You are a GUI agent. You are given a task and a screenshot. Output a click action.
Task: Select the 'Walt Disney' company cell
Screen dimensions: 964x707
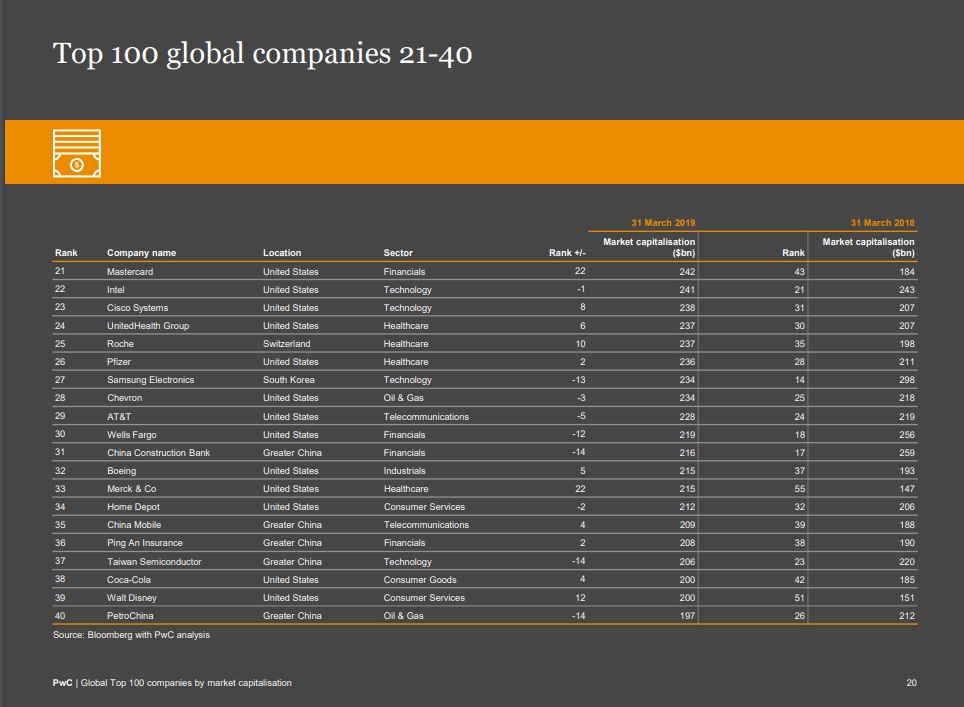[132, 598]
